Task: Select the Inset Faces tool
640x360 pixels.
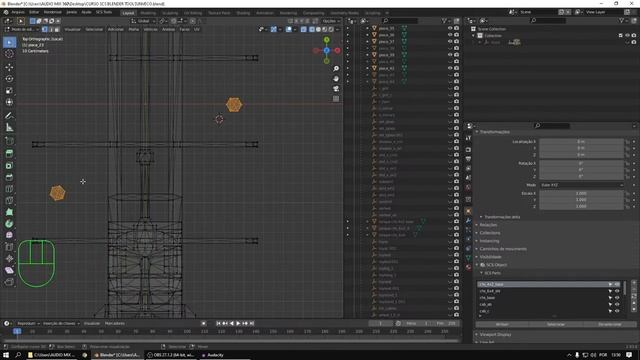Action: (9, 165)
